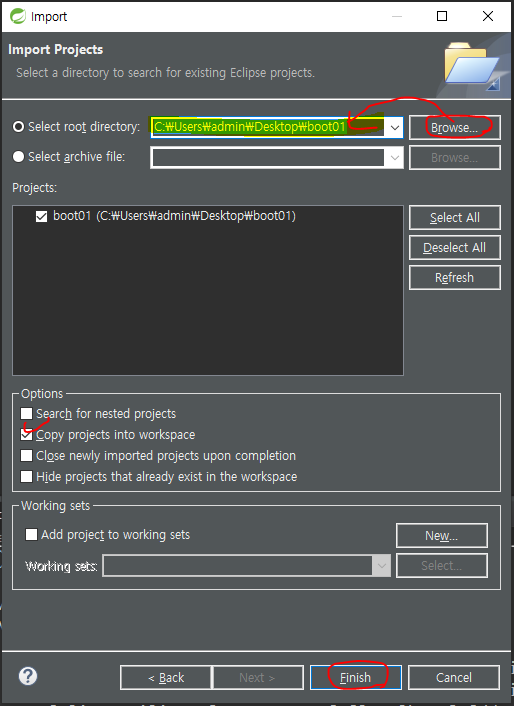The height and width of the screenshot is (706, 514).
Task: Click the Select All button
Action: pyautogui.click(x=455, y=217)
